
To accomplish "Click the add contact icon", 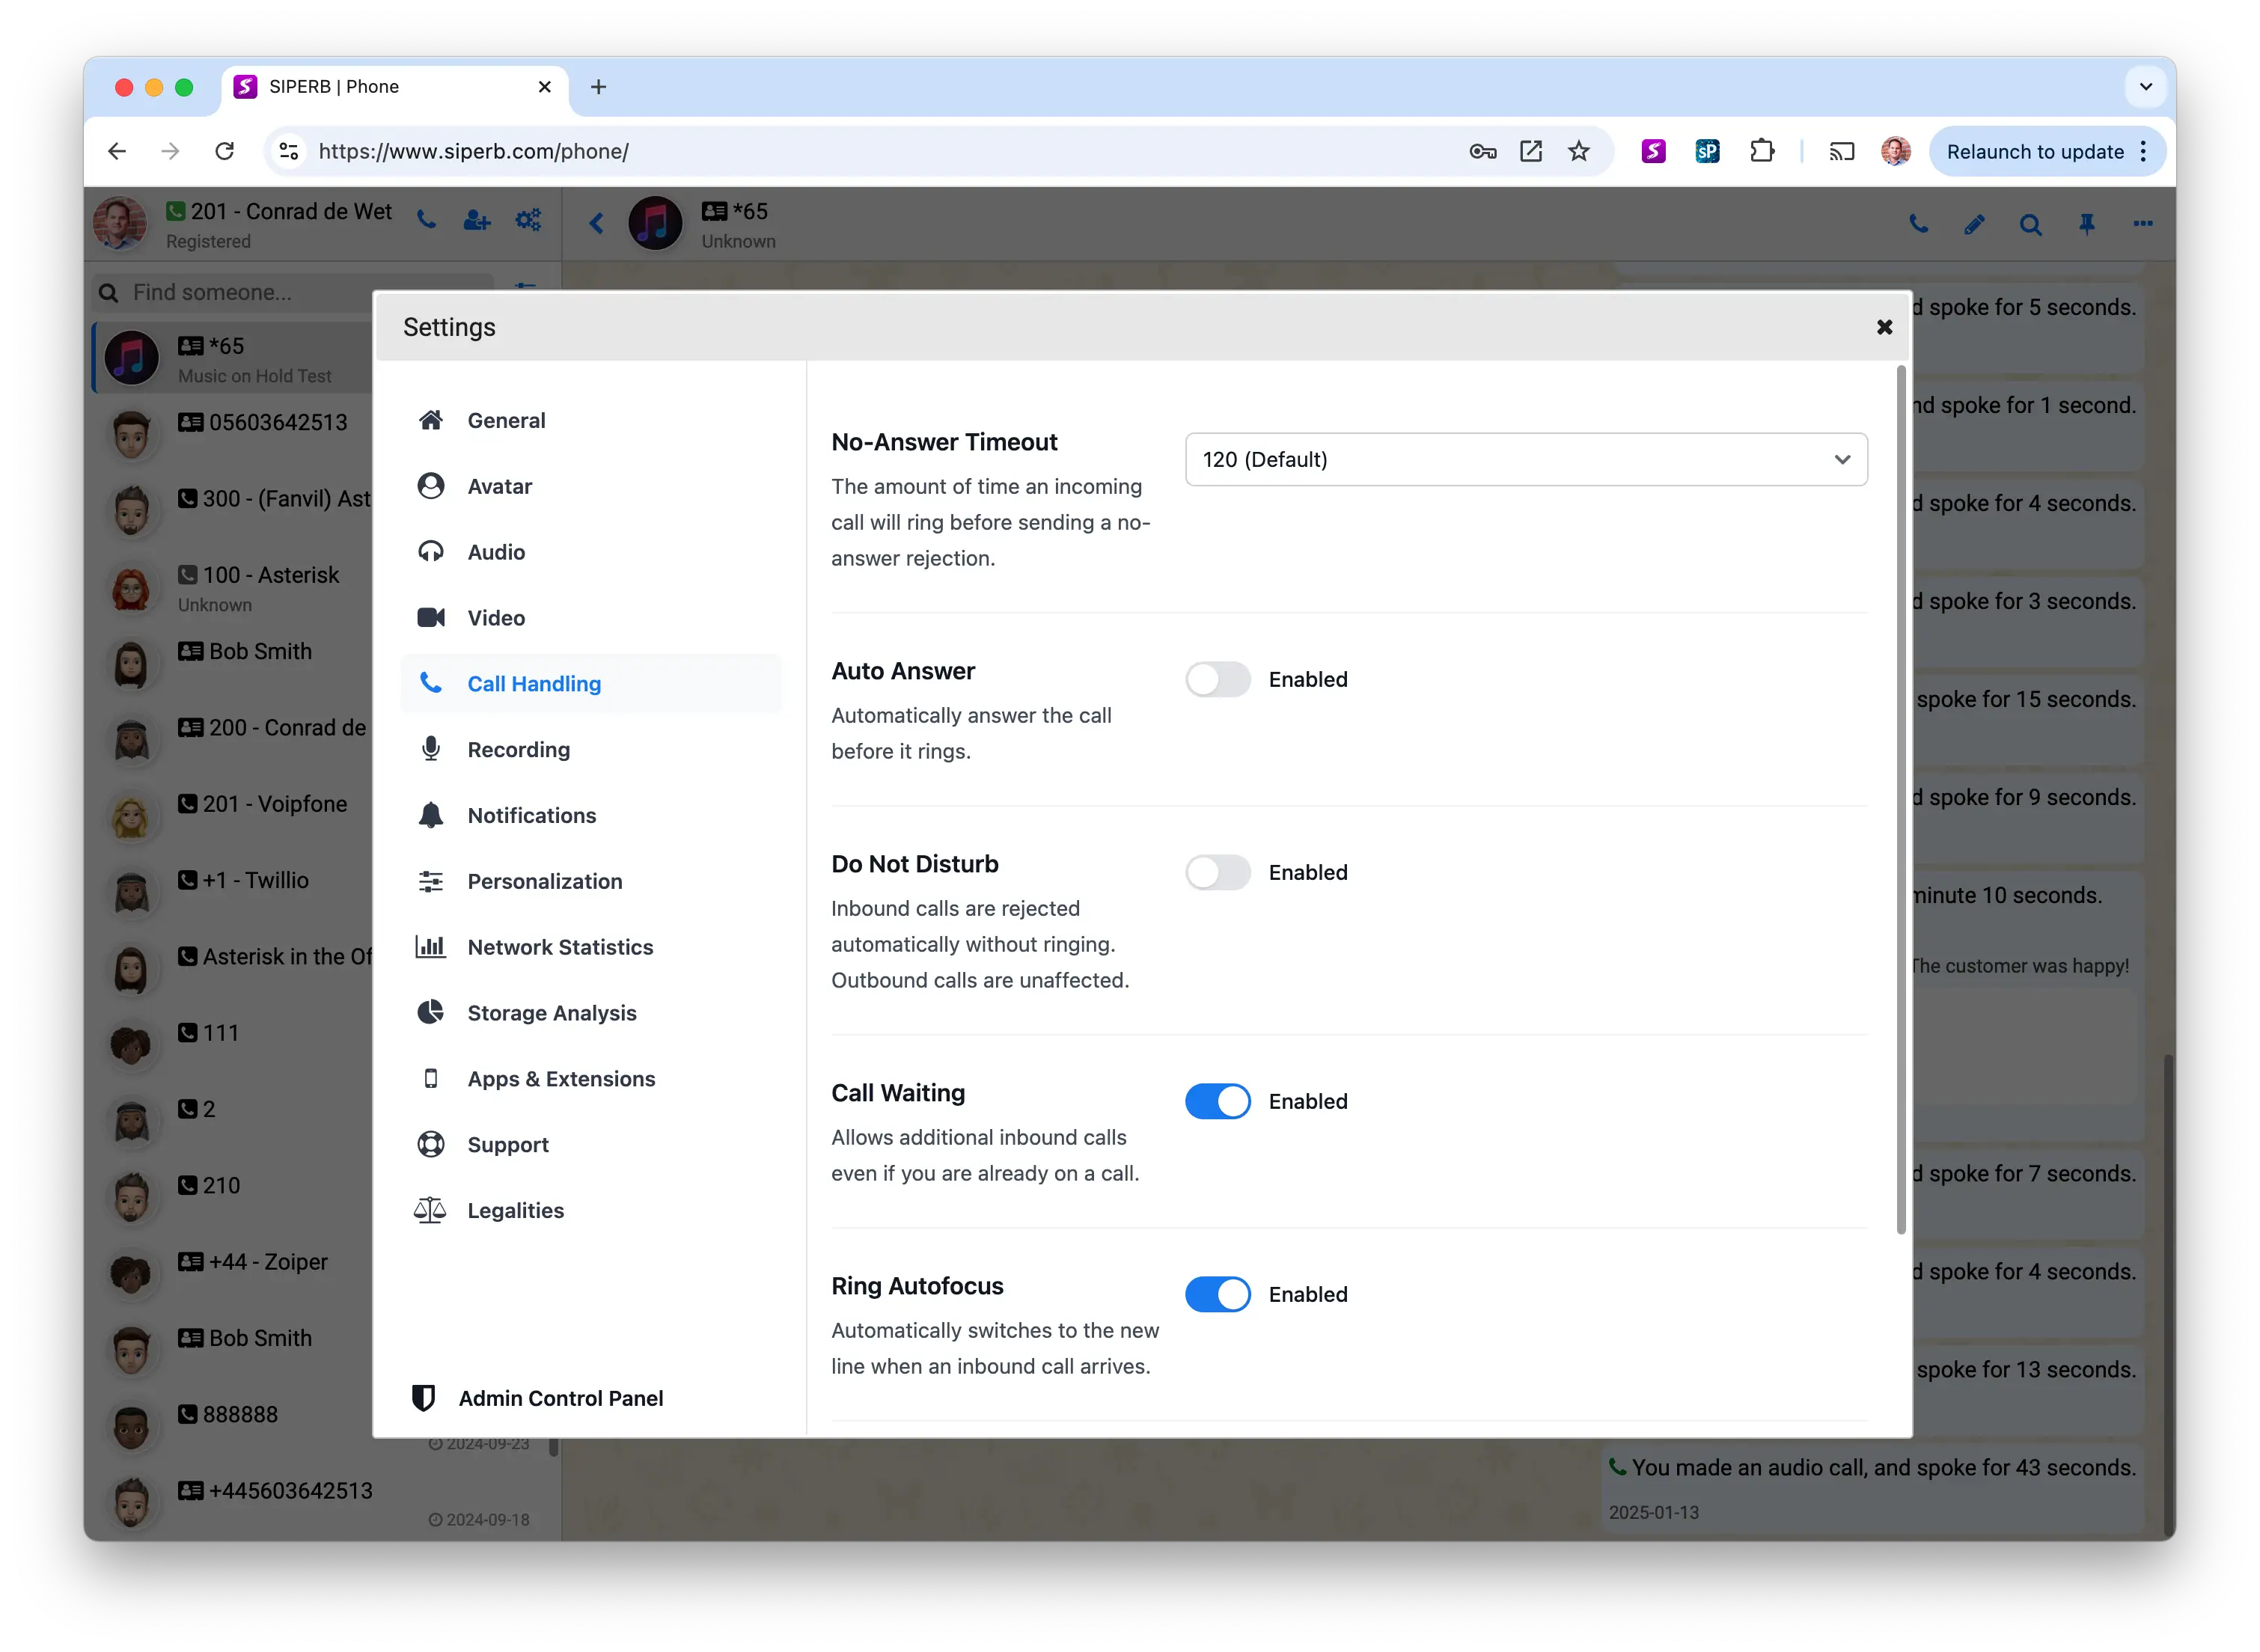I will (477, 220).
